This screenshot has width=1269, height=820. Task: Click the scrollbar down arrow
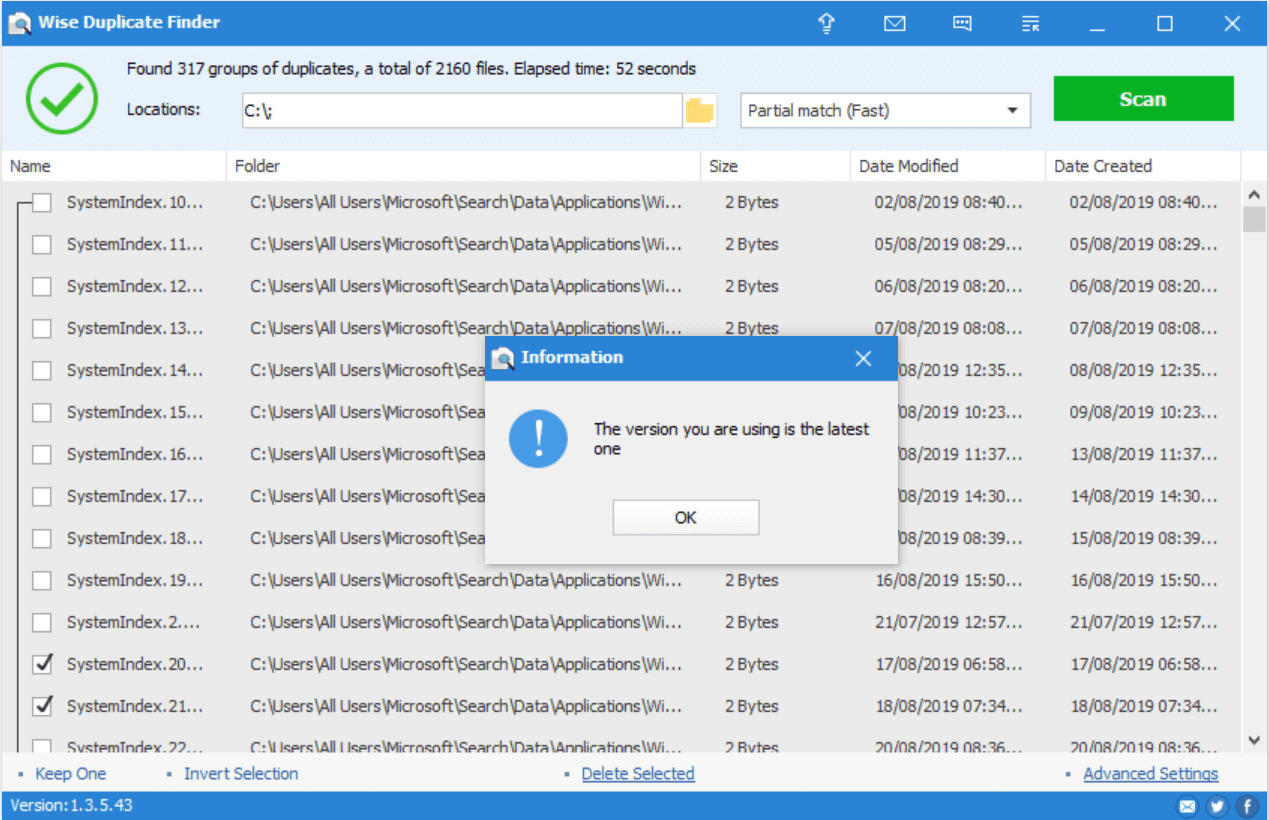(x=1254, y=740)
